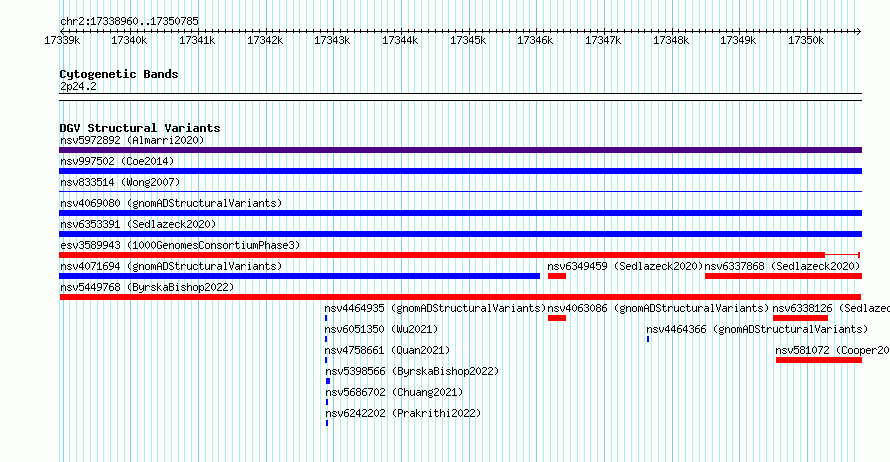
Task: Open nsv6051350 (Wu2021) label
Action: point(381,329)
